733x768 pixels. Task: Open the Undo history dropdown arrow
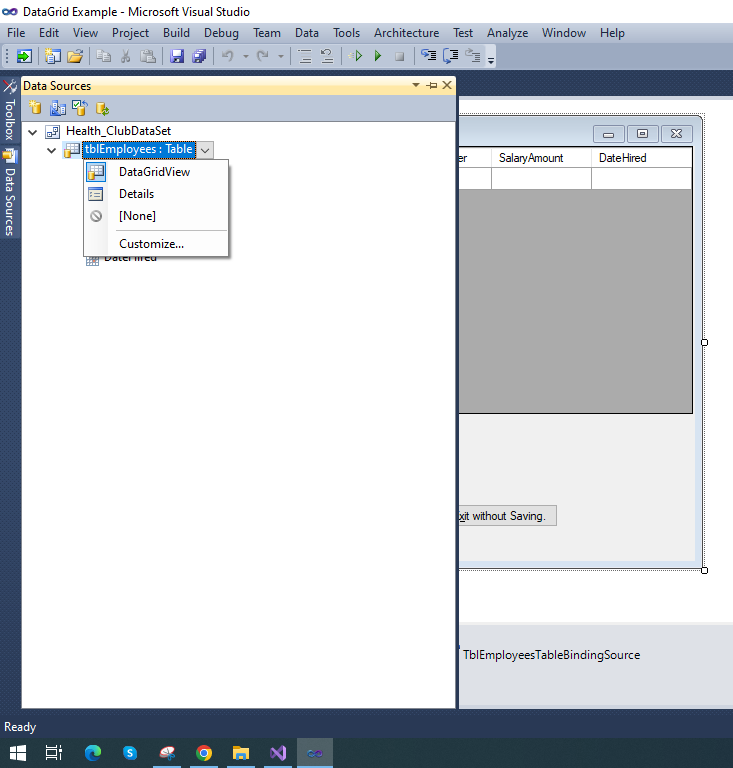point(246,56)
